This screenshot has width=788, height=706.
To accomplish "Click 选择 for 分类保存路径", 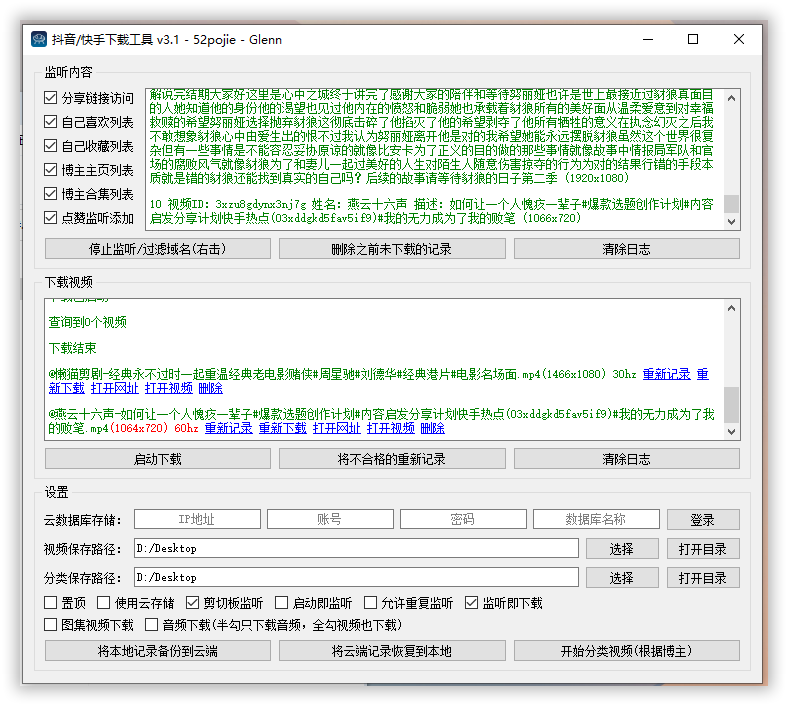I will pyautogui.click(x=622, y=578).
